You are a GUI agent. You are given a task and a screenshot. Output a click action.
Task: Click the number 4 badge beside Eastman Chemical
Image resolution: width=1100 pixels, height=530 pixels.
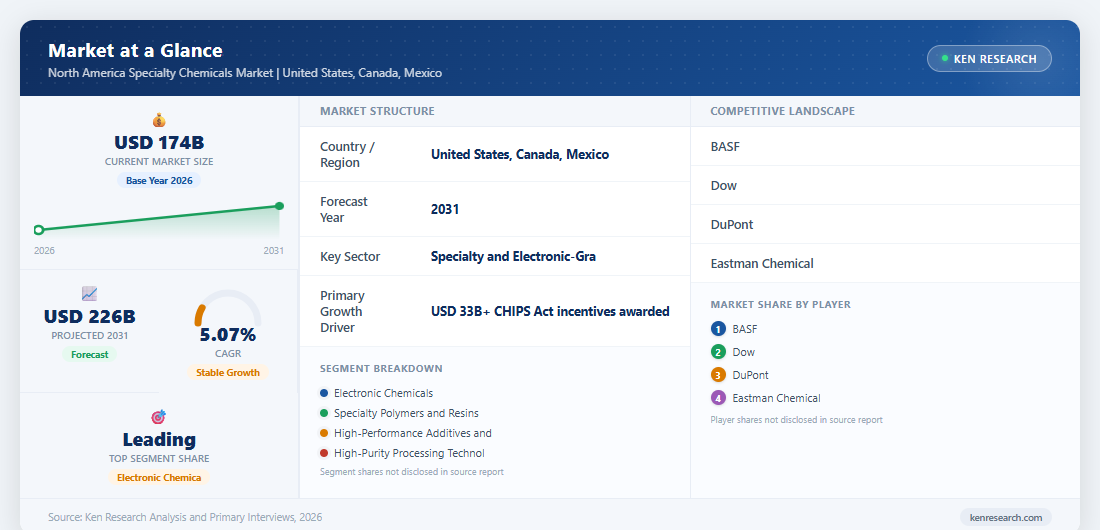(718, 398)
